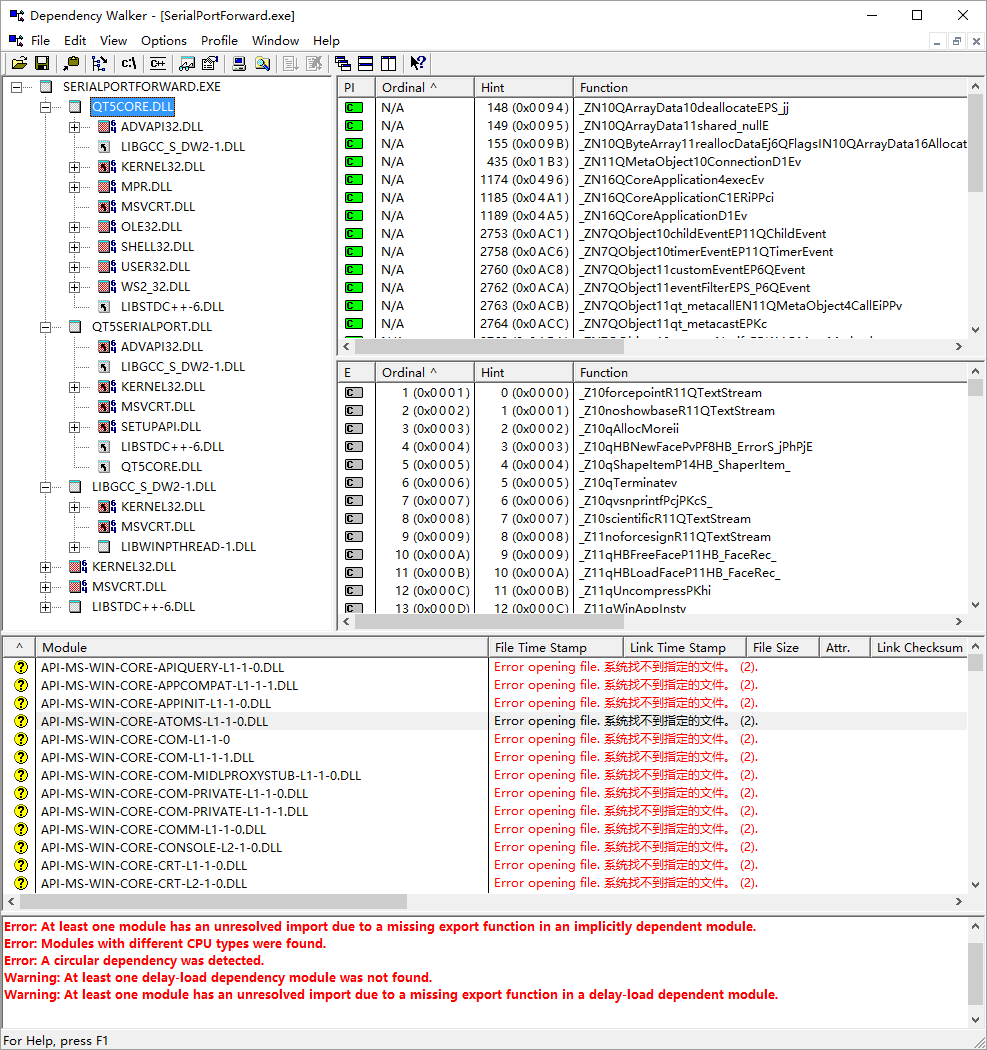Image resolution: width=987 pixels, height=1050 pixels.
Task: Click the Copy toolbar icon
Action: 71,64
